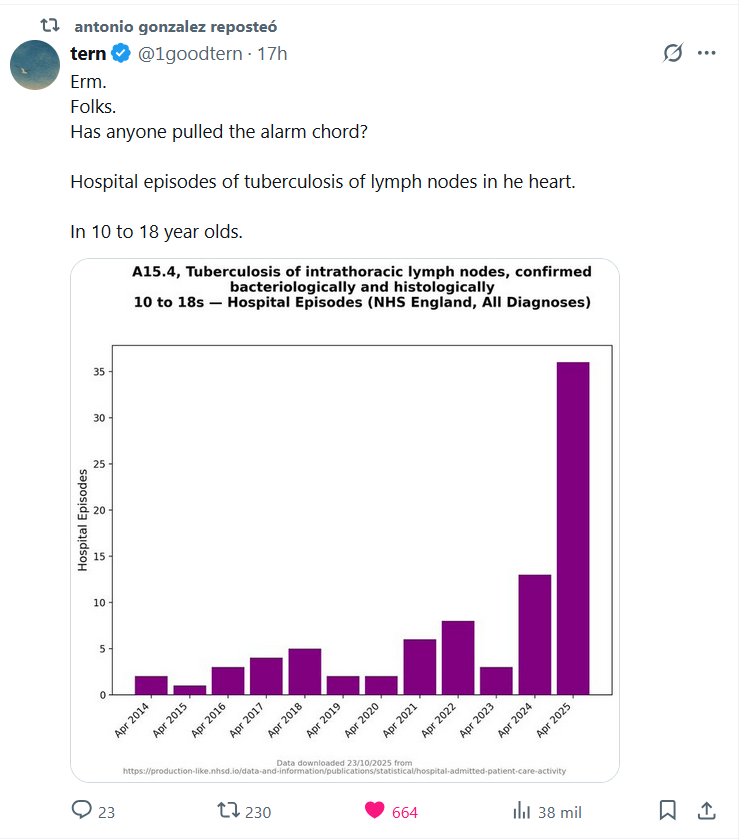This screenshot has width=750, height=840.
Task: Open view analytics bar-chart icon
Action: [521, 811]
